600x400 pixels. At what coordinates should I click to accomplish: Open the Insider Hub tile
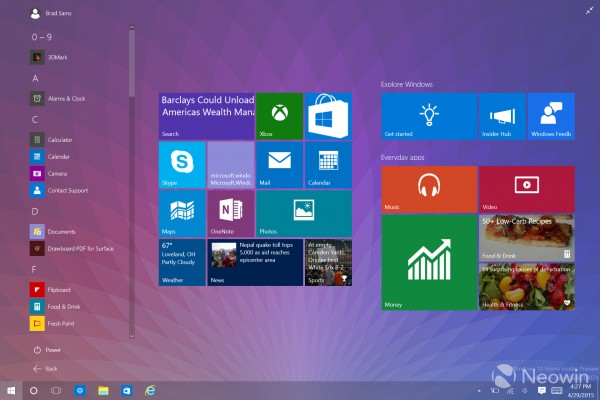pos(501,116)
